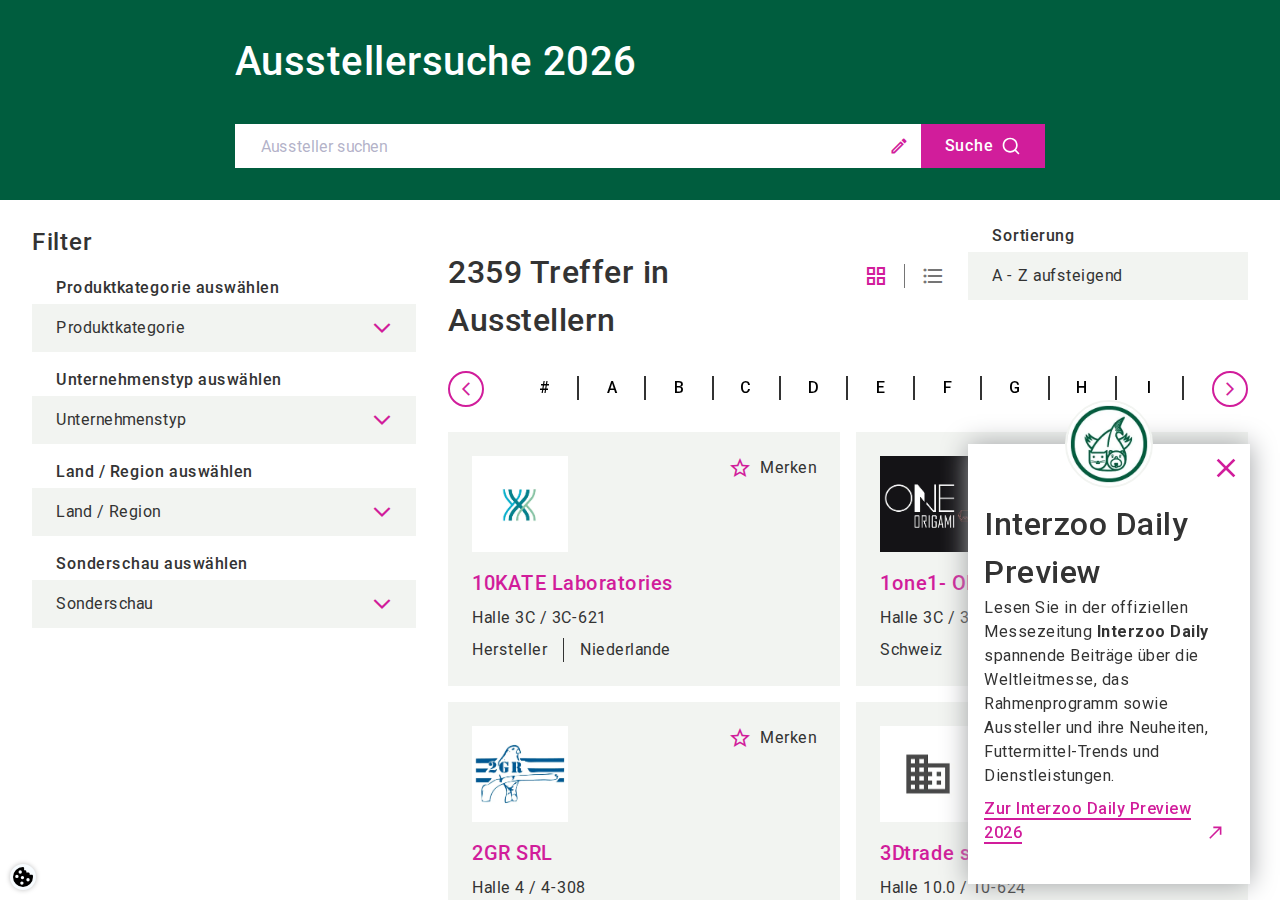
Task: Toggle Merken for 10KATE Laboratories
Action: pos(773,467)
